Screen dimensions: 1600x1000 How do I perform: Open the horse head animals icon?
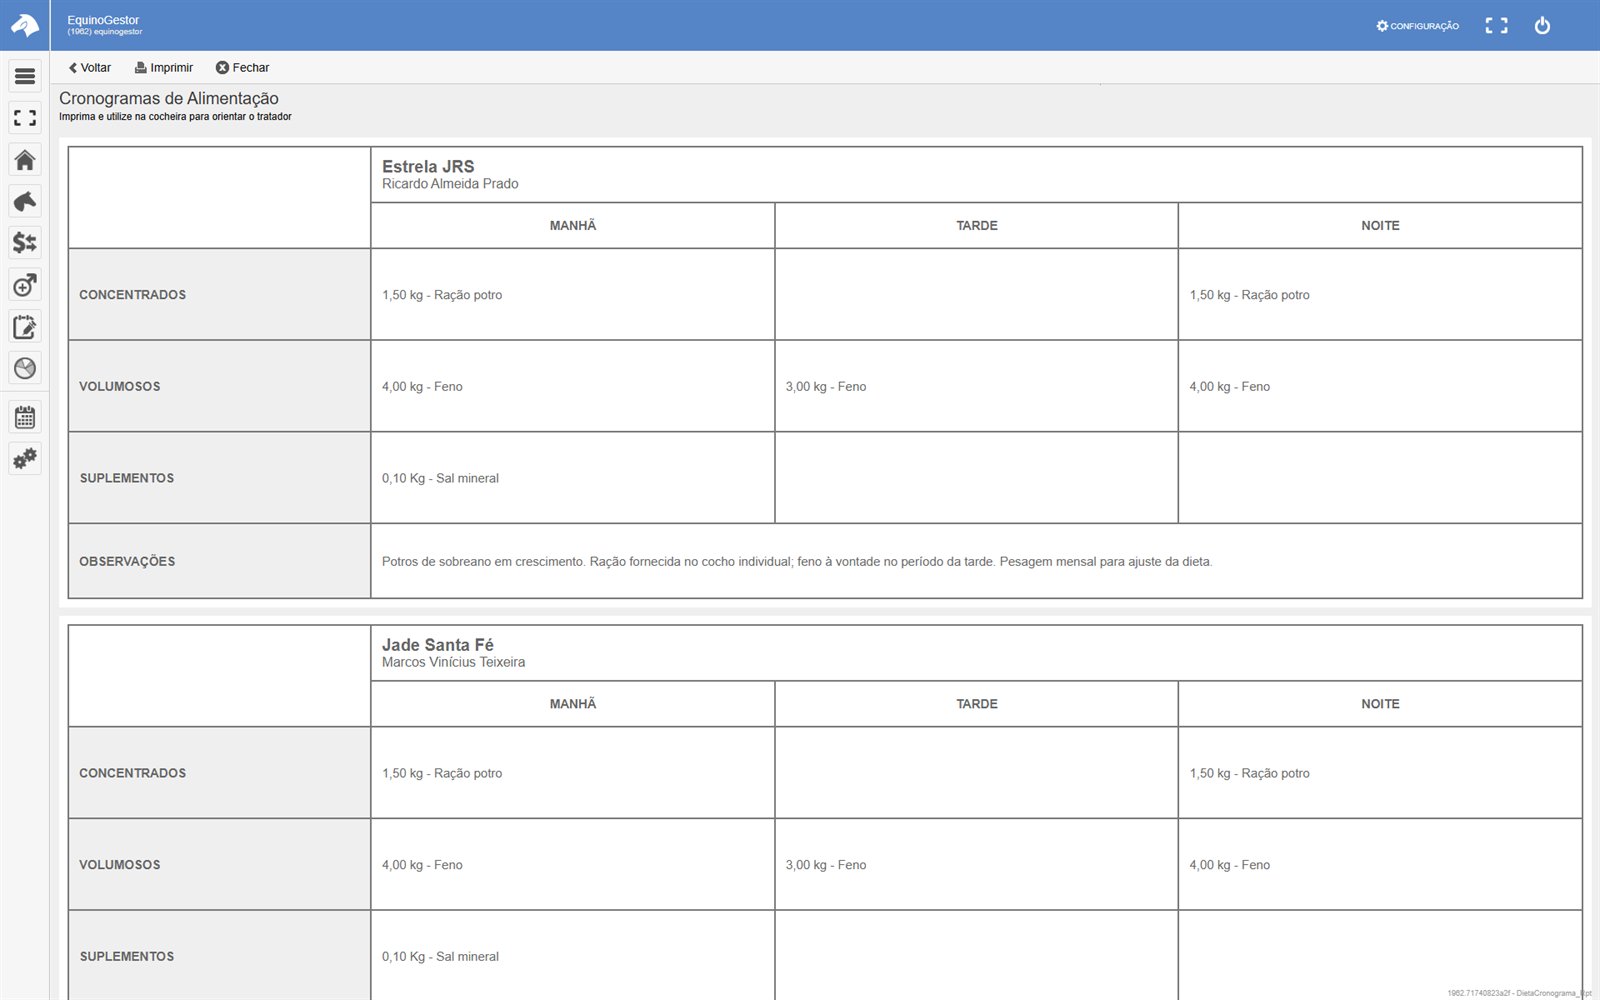(x=25, y=201)
